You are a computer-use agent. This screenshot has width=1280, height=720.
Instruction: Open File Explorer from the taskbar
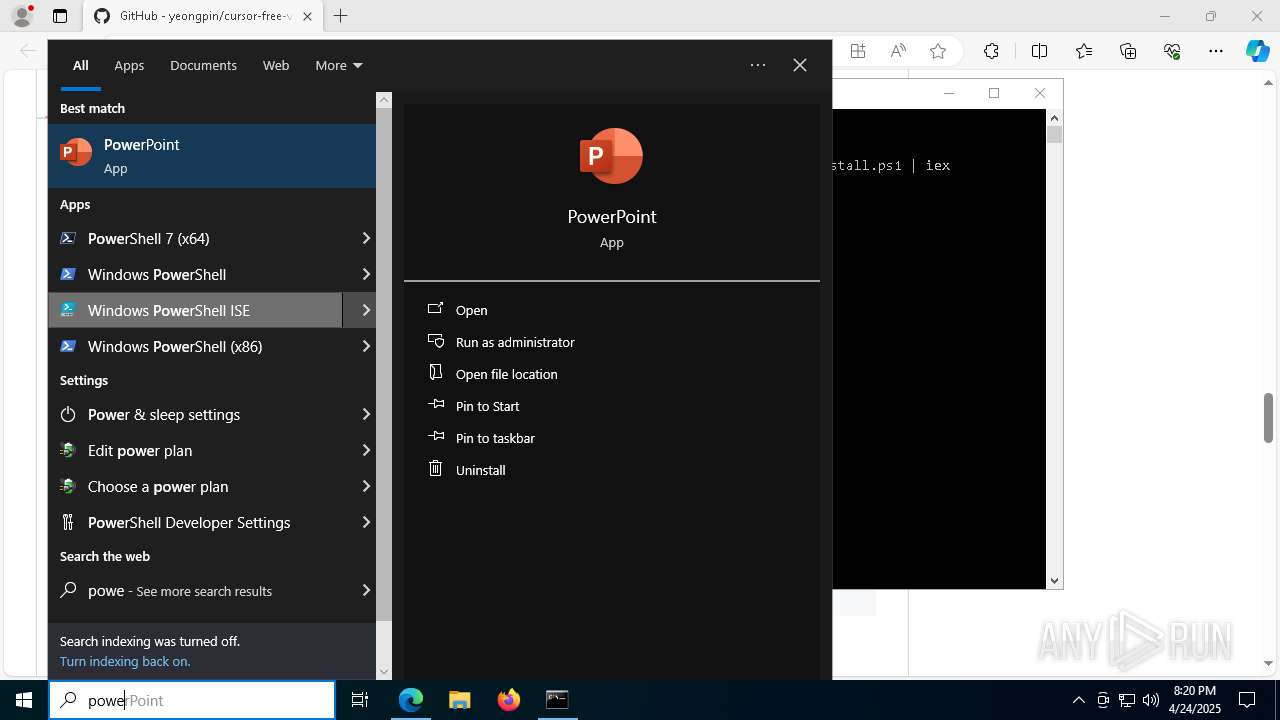(x=460, y=700)
